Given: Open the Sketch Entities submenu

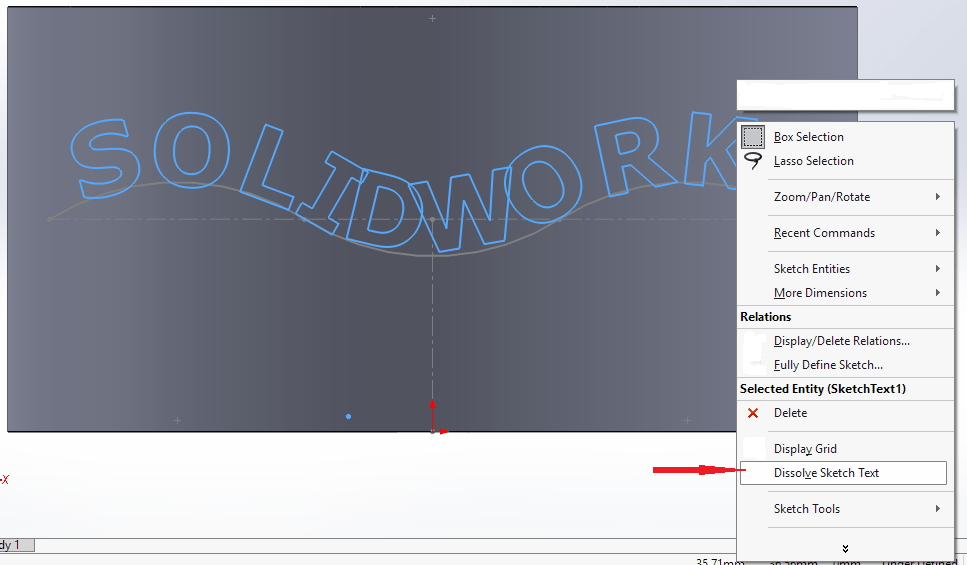Looking at the screenshot, I should pos(812,269).
